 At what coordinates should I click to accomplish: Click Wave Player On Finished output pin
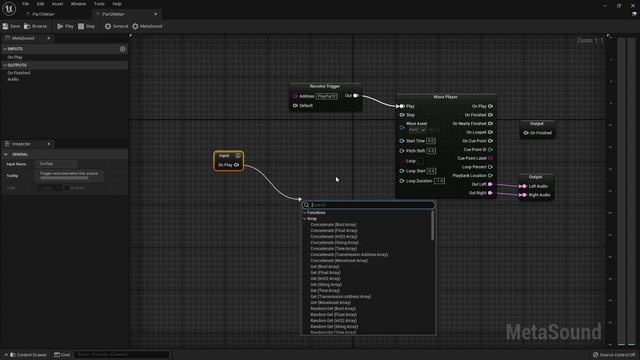coord(490,115)
